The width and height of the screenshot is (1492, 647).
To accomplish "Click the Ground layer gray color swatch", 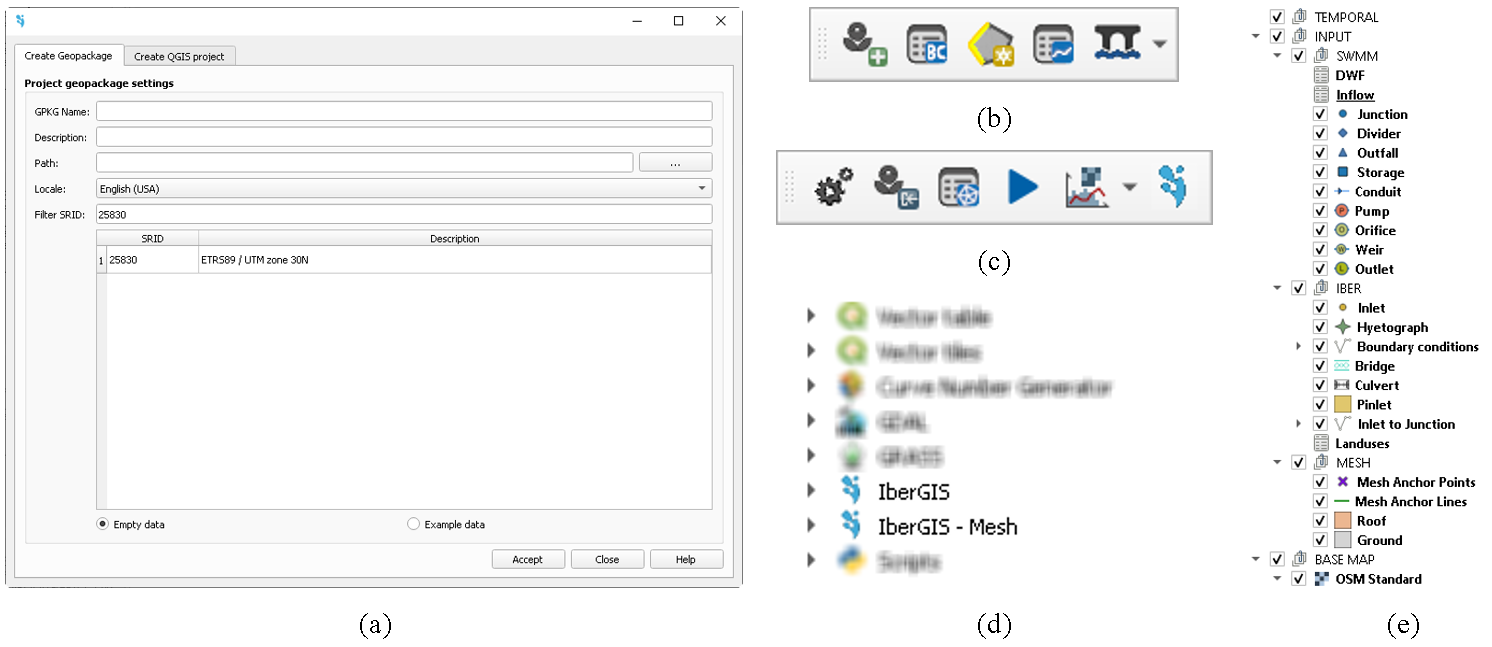I will tap(1342, 540).
